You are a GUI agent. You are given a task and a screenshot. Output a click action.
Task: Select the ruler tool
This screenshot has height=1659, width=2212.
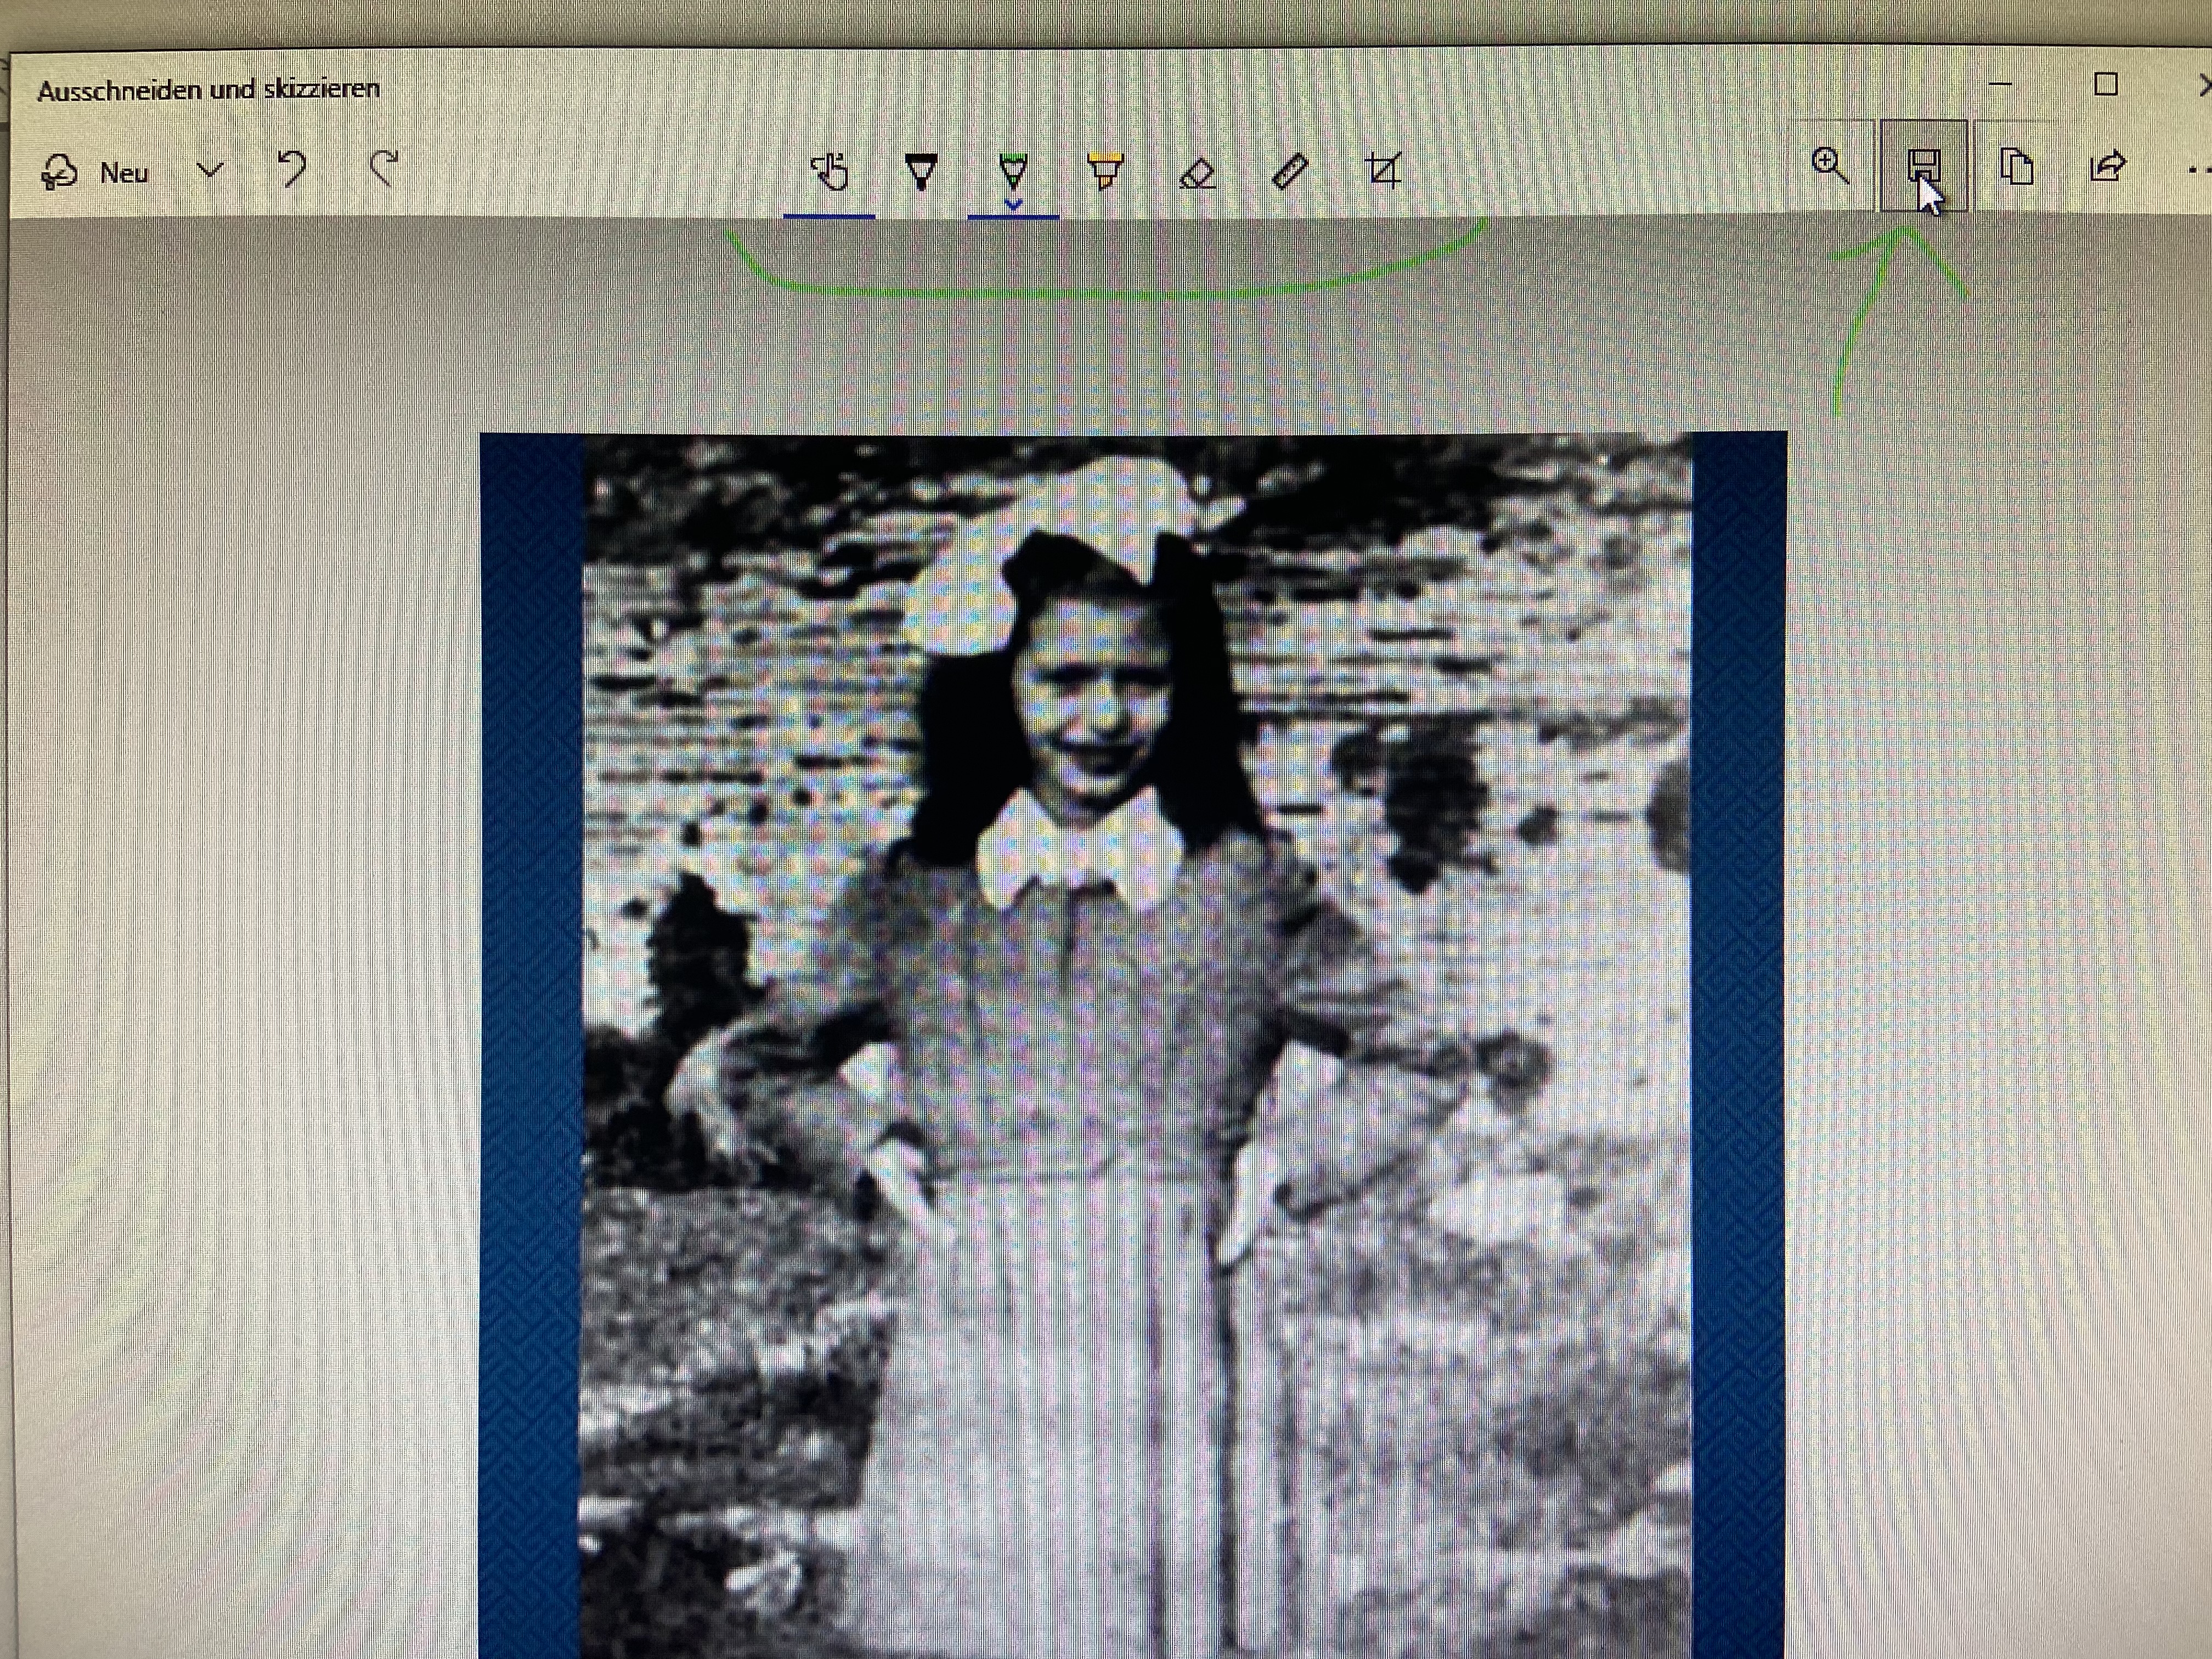point(1289,172)
